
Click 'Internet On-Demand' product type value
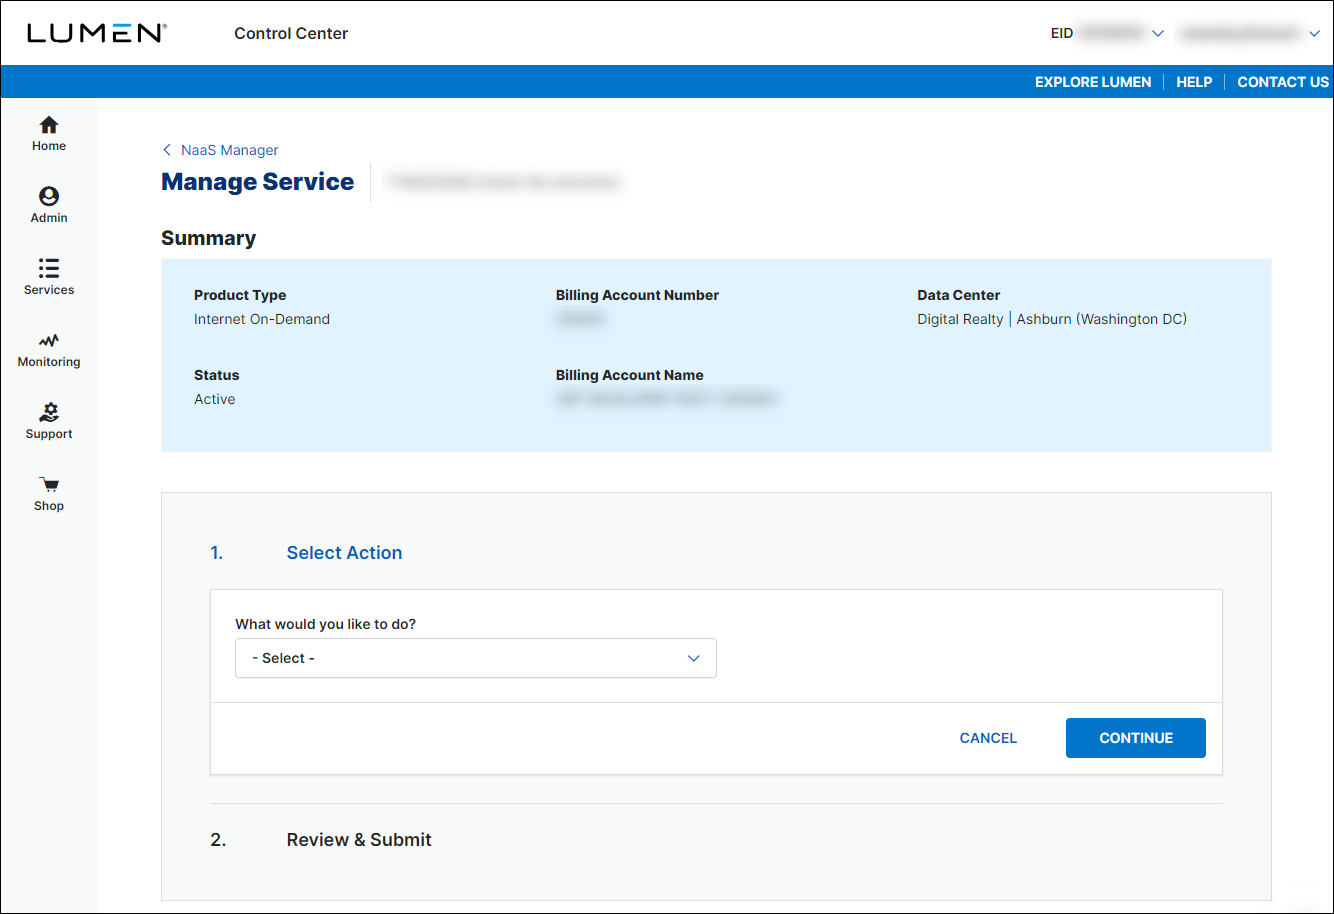click(262, 319)
